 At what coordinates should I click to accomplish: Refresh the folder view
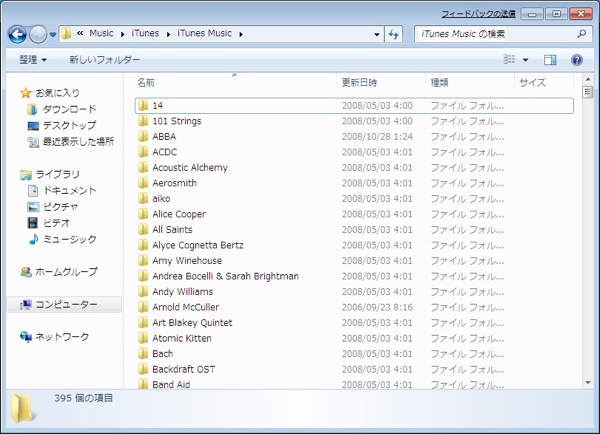tap(393, 34)
